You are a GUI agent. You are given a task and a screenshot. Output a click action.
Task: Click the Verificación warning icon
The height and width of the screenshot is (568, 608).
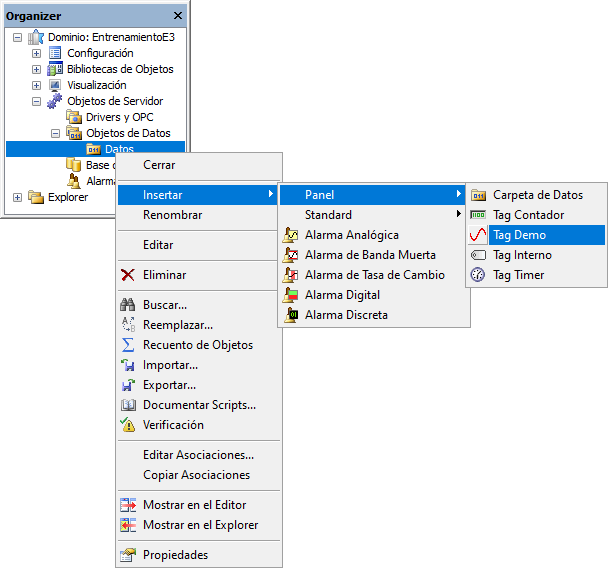click(x=128, y=425)
